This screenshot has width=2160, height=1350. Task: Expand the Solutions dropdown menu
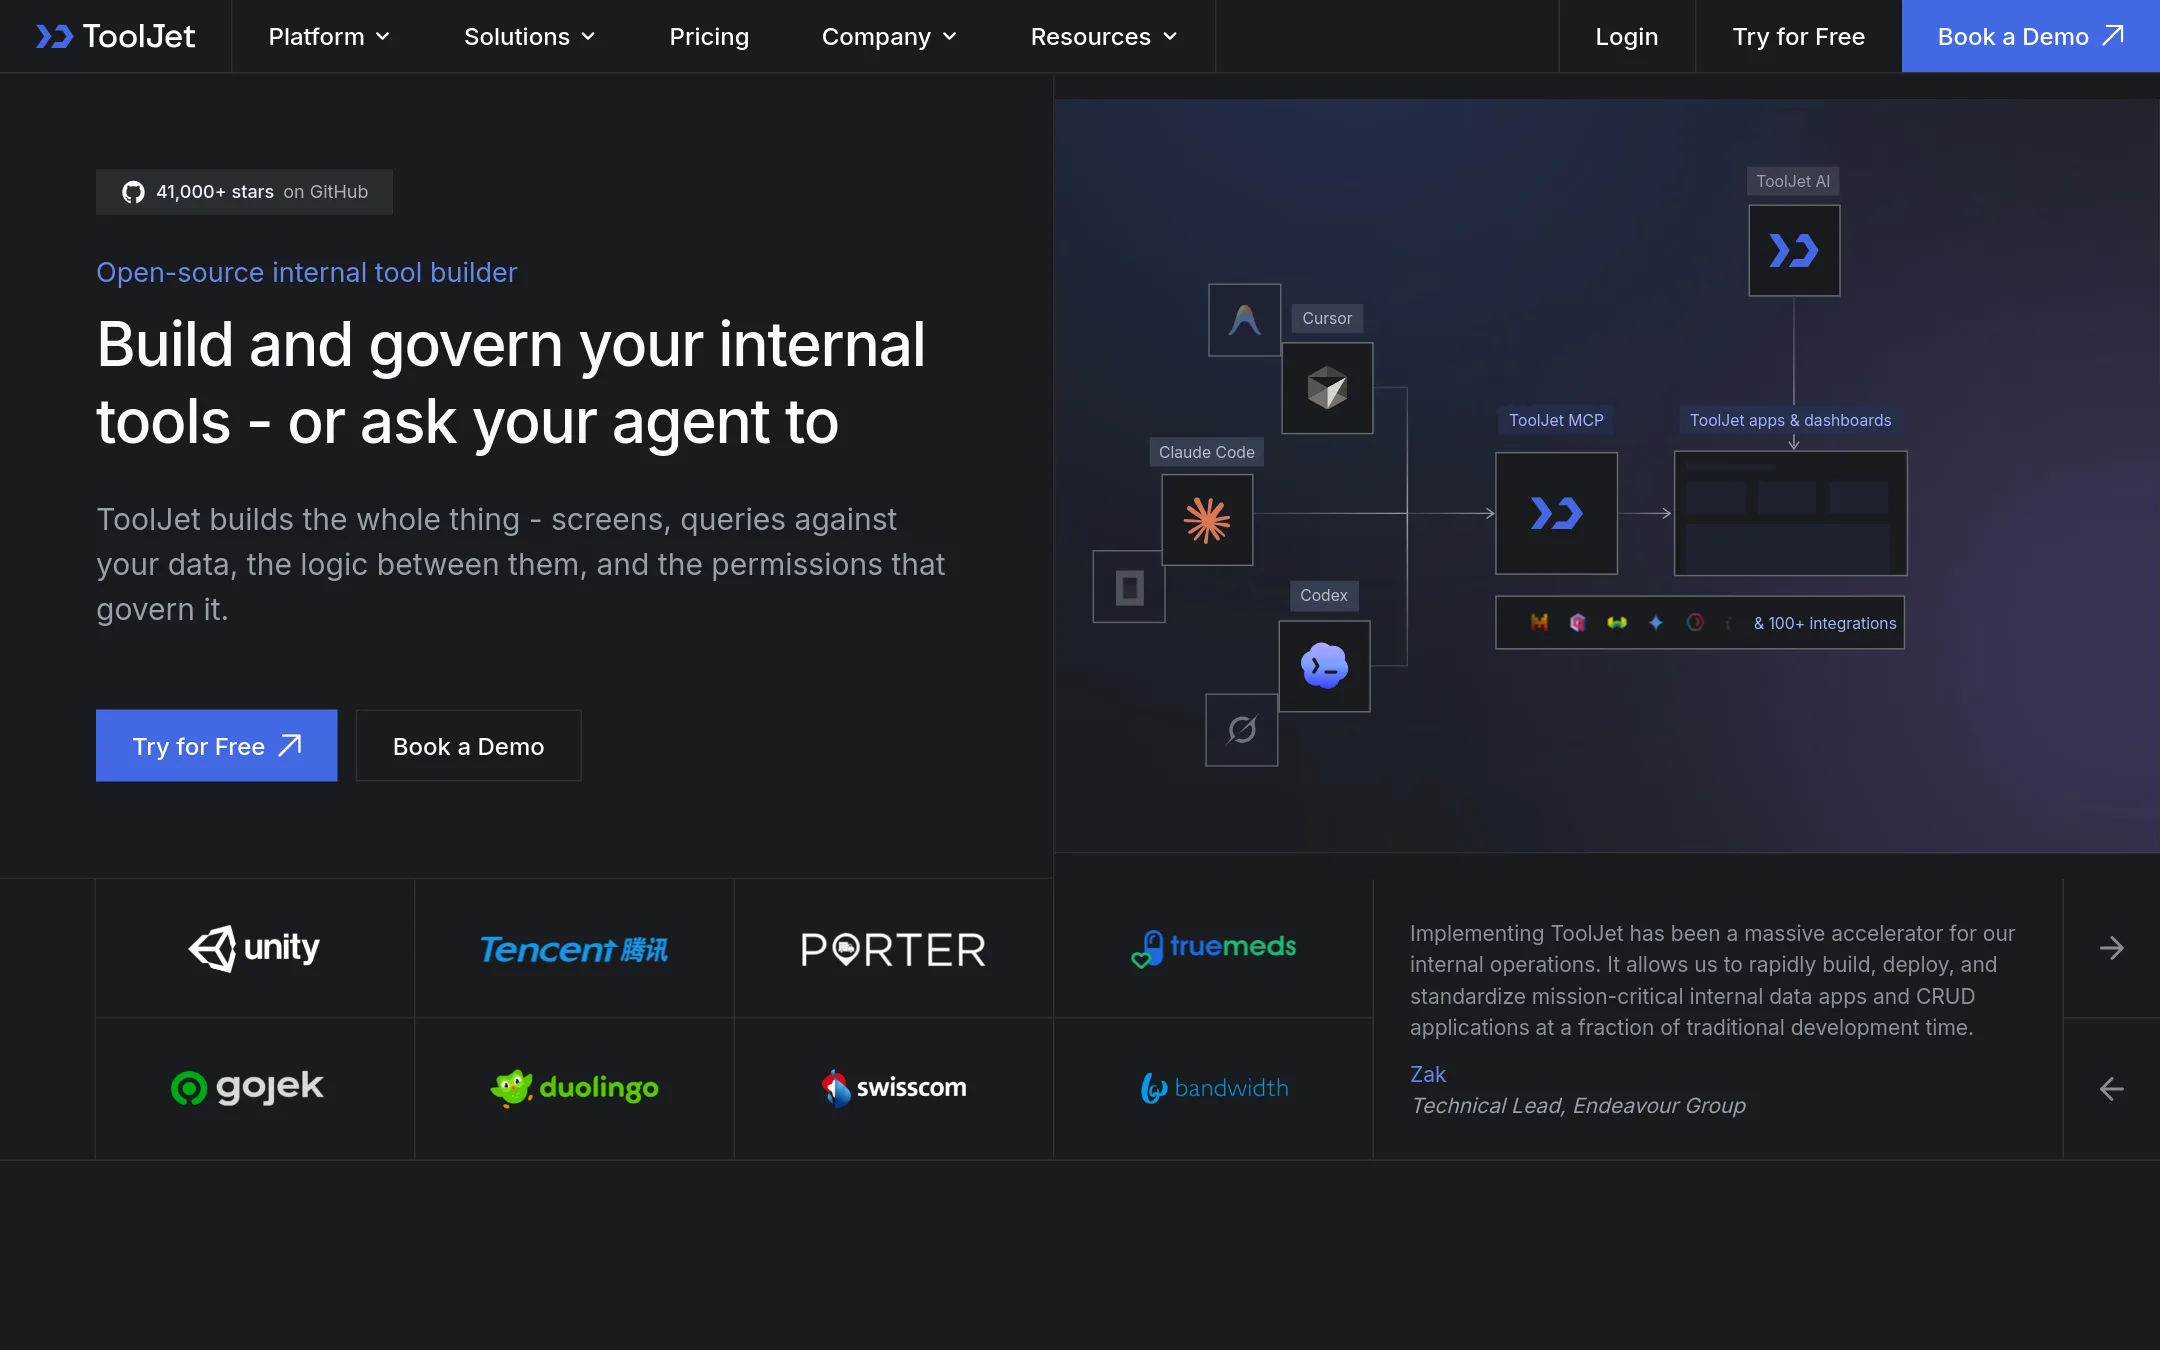529,36
